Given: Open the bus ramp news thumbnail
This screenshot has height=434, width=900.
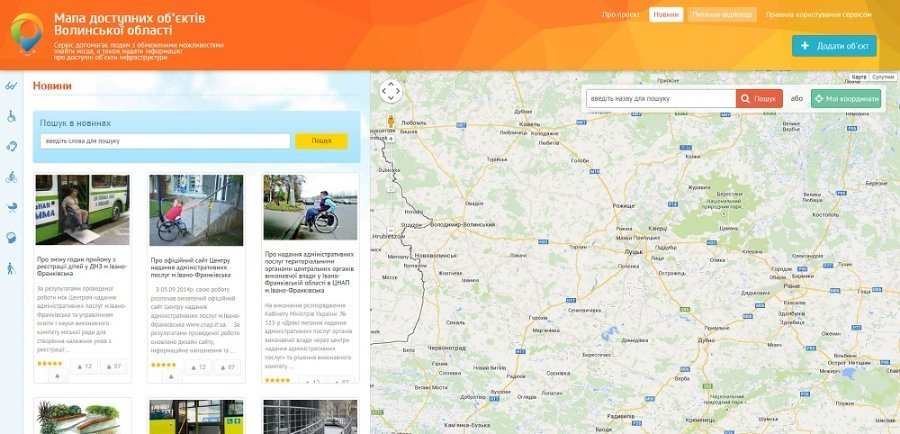Looking at the screenshot, I should pyautogui.click(x=82, y=210).
